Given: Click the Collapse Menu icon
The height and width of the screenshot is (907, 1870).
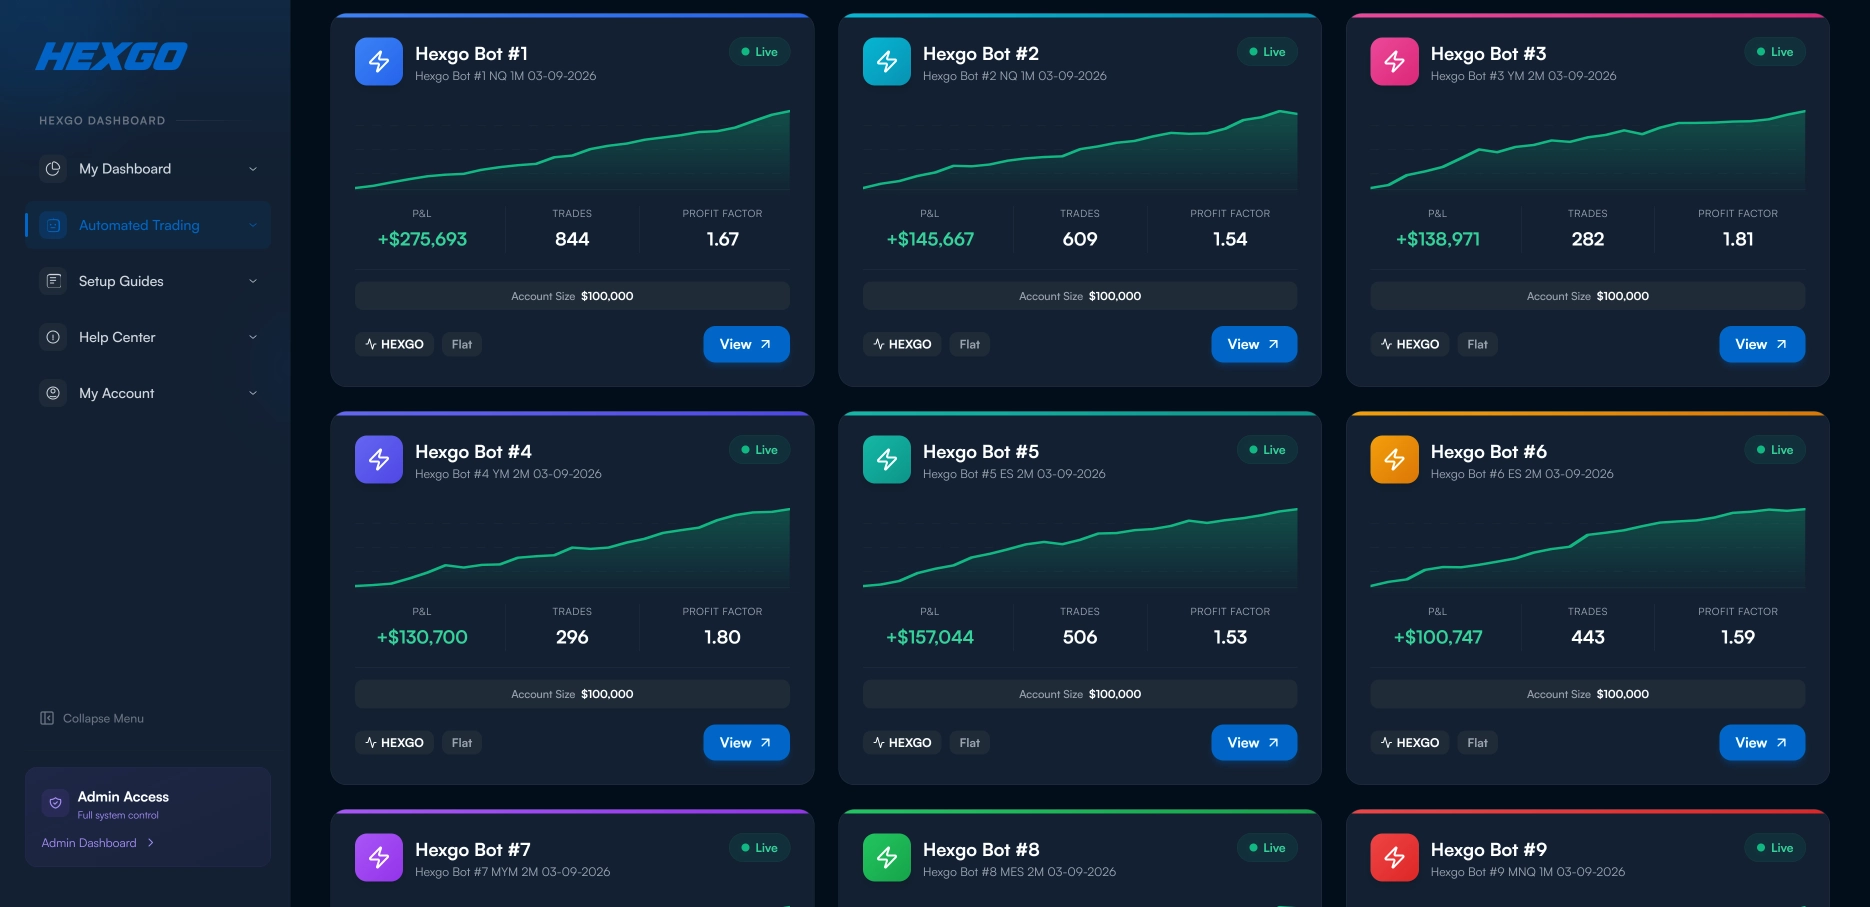Looking at the screenshot, I should (47, 718).
